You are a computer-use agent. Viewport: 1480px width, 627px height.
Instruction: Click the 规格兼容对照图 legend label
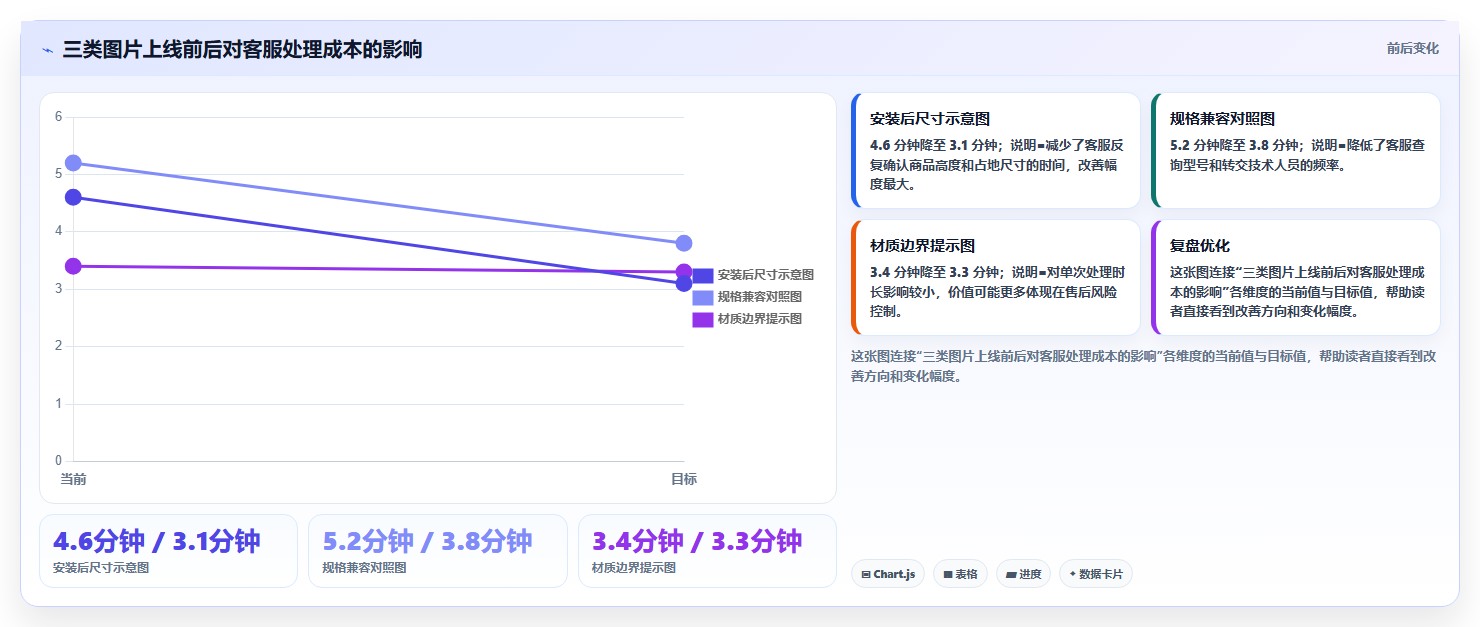click(x=760, y=297)
